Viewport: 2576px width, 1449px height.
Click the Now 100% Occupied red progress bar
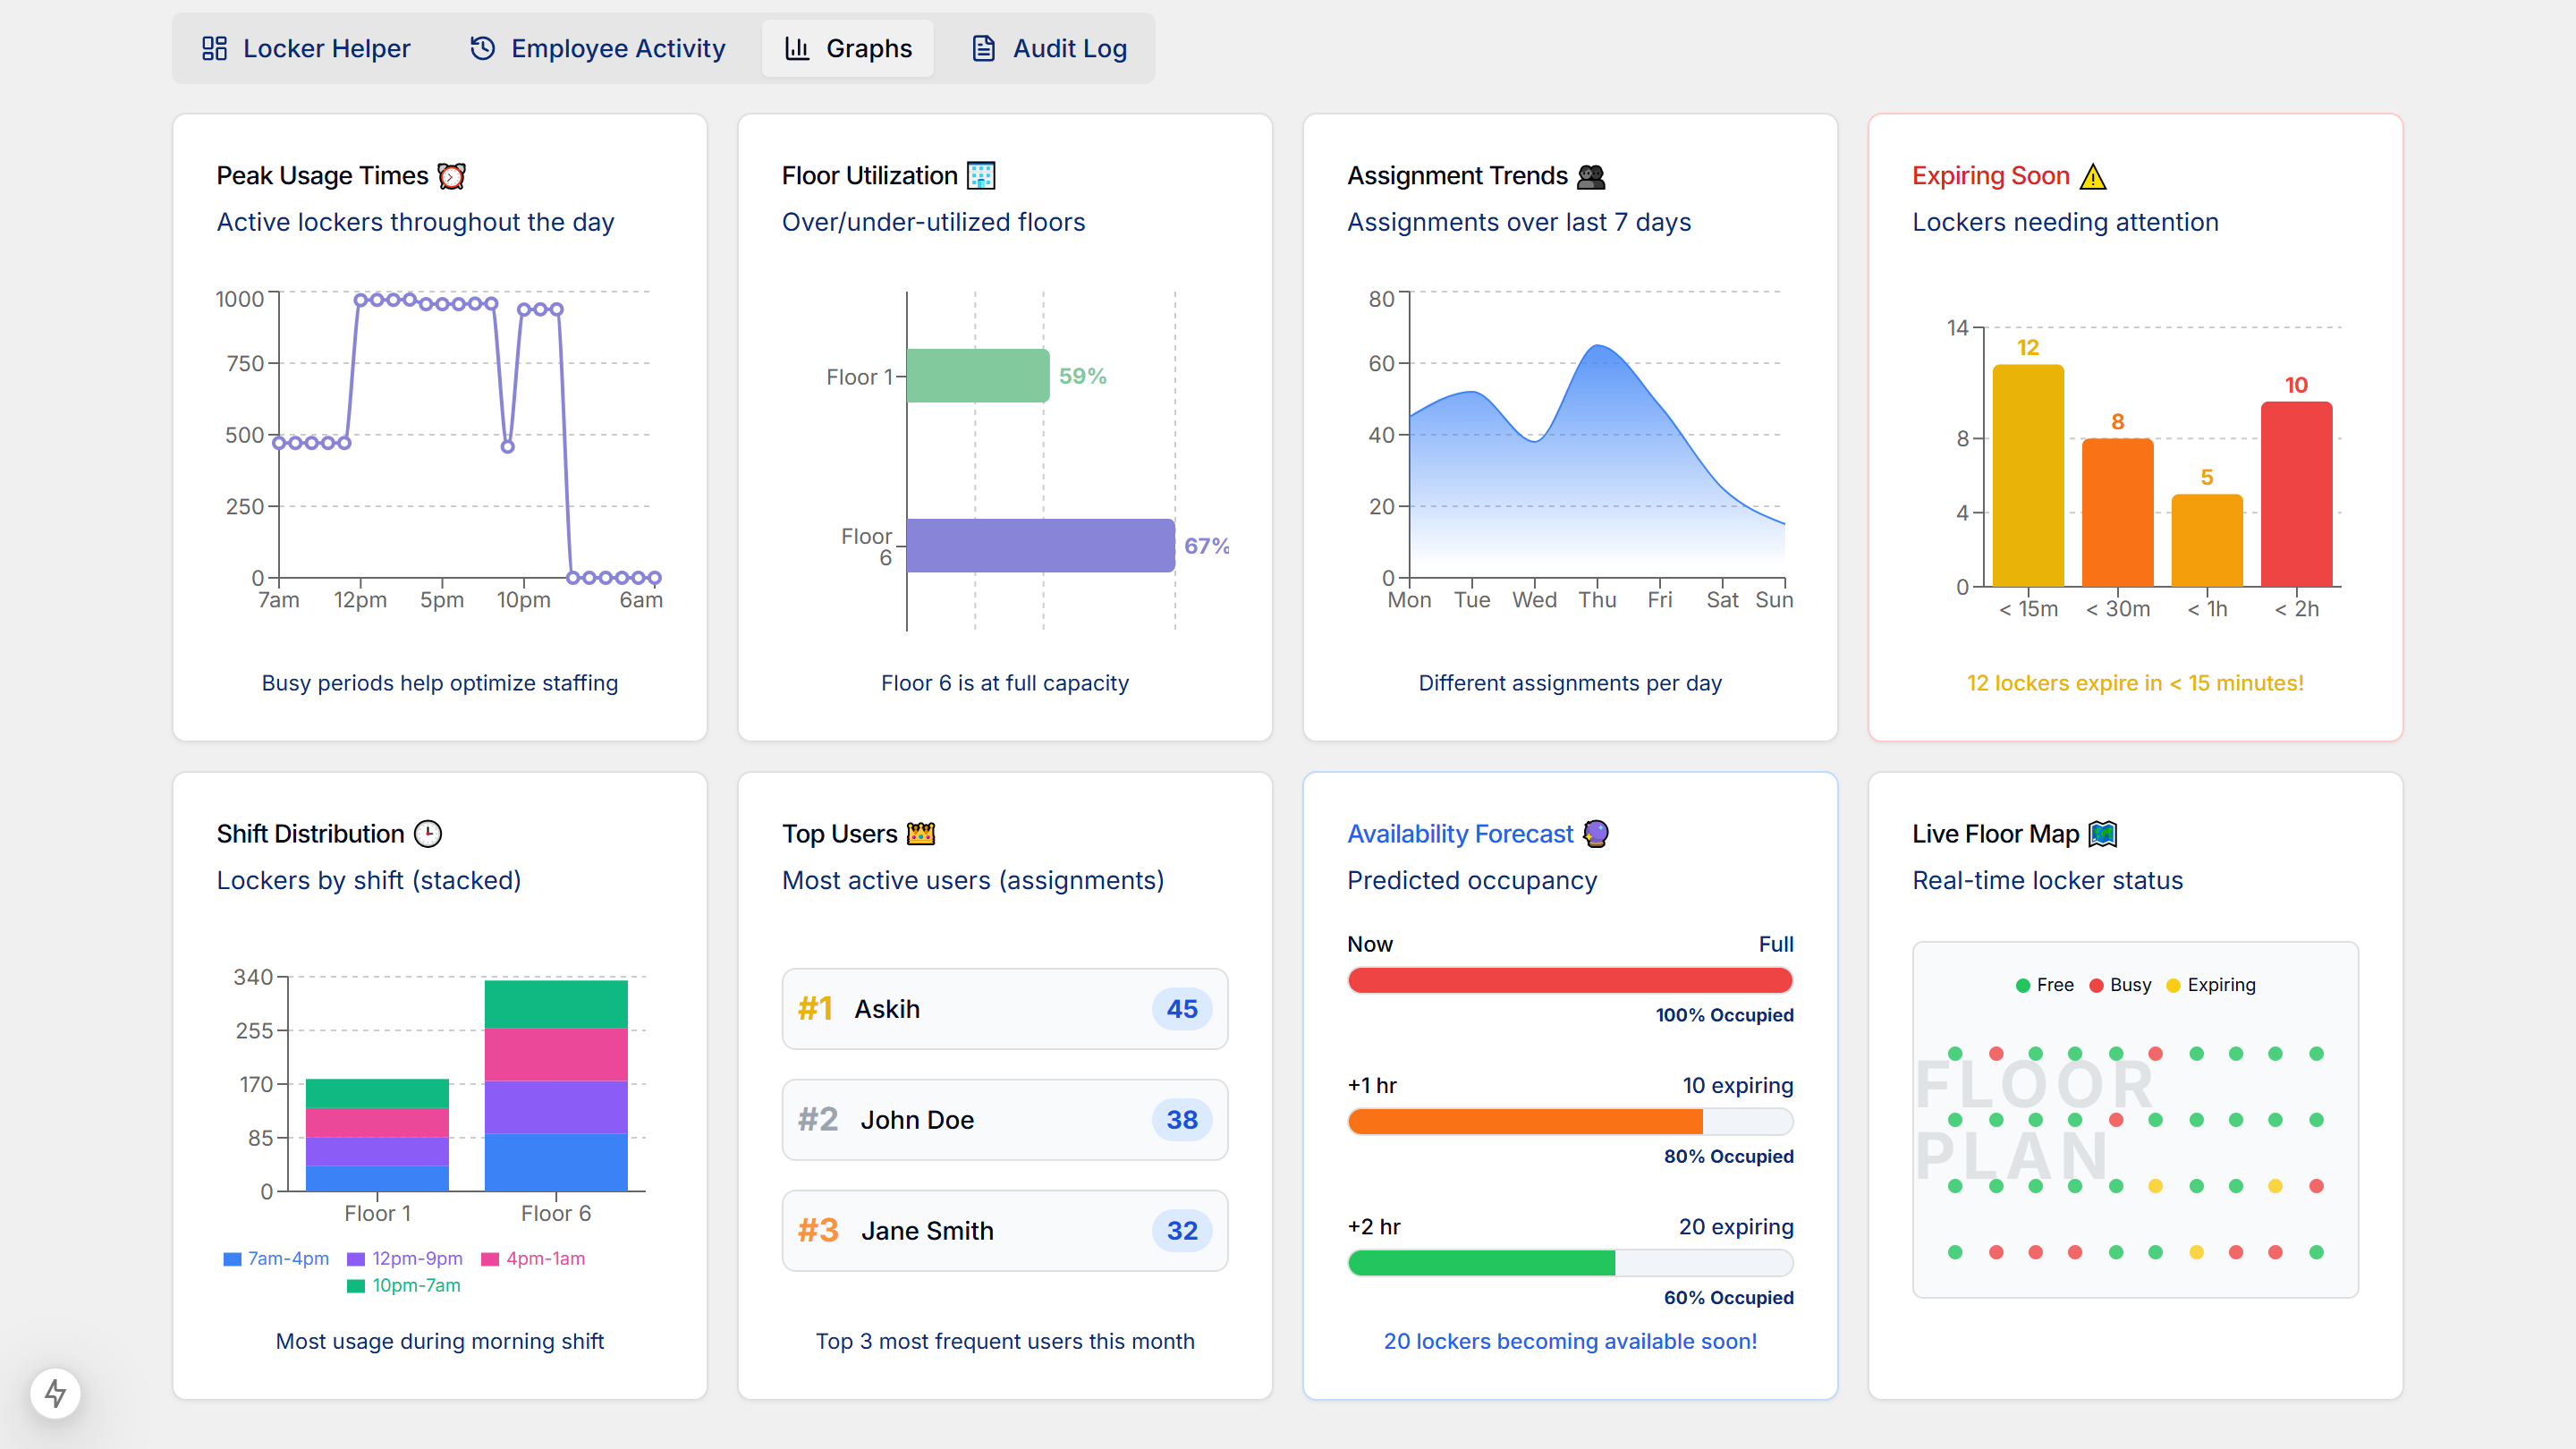click(x=1570, y=981)
